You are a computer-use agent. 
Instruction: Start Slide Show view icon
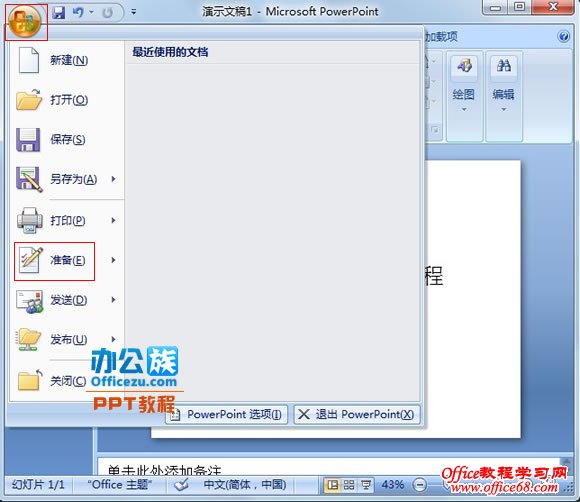(366, 485)
